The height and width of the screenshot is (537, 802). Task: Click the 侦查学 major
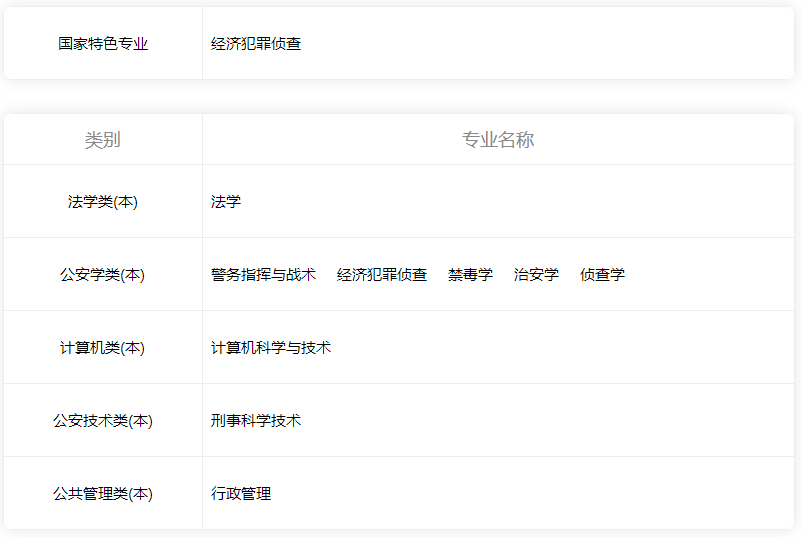coord(603,275)
